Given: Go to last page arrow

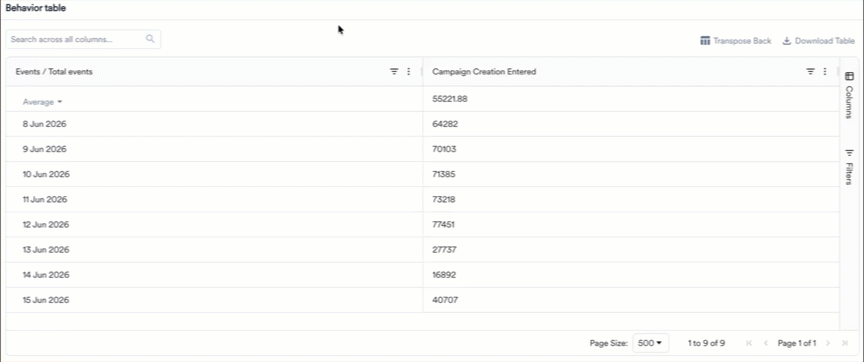Looking at the screenshot, I should pyautogui.click(x=845, y=343).
